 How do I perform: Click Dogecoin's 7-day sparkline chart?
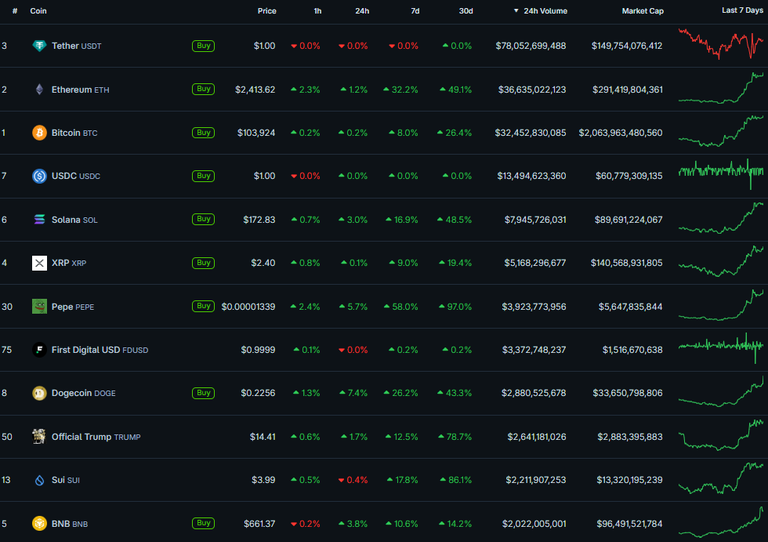720,391
